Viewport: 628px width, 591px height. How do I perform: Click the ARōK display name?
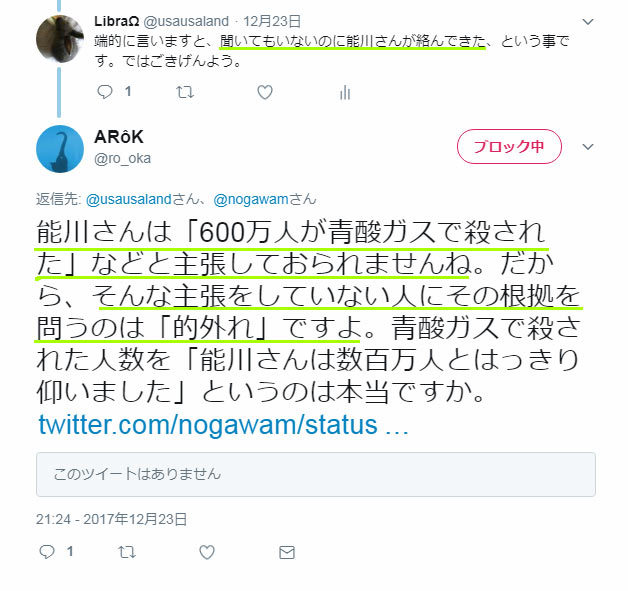click(x=119, y=137)
